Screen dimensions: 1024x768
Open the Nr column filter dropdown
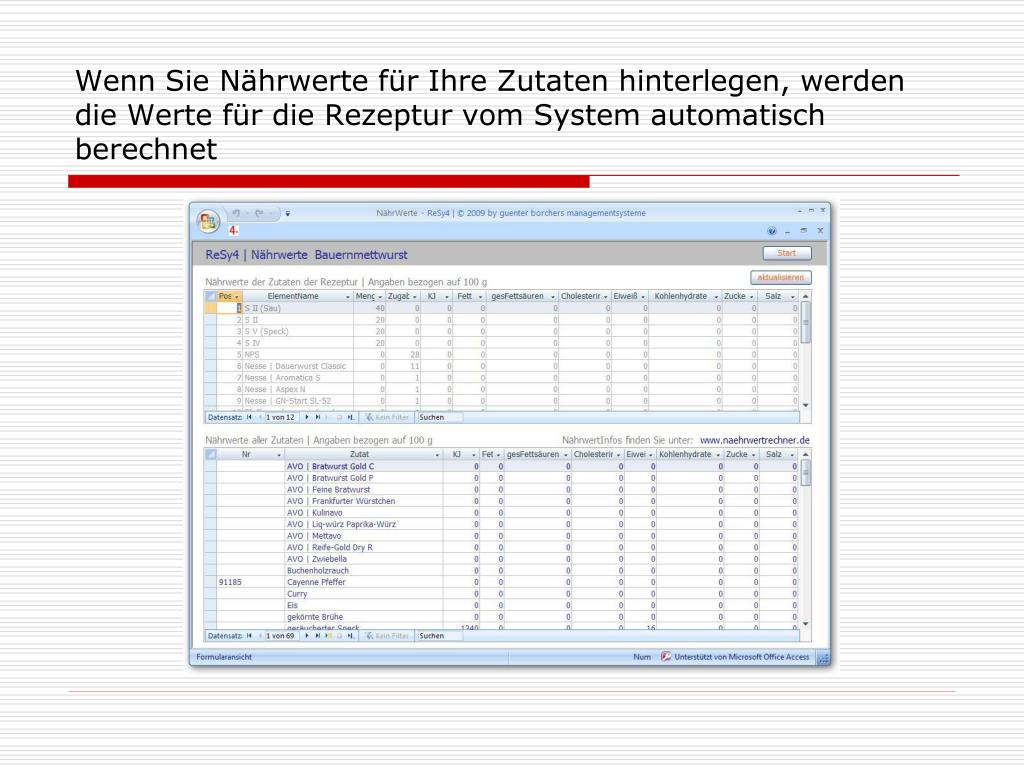[279, 455]
